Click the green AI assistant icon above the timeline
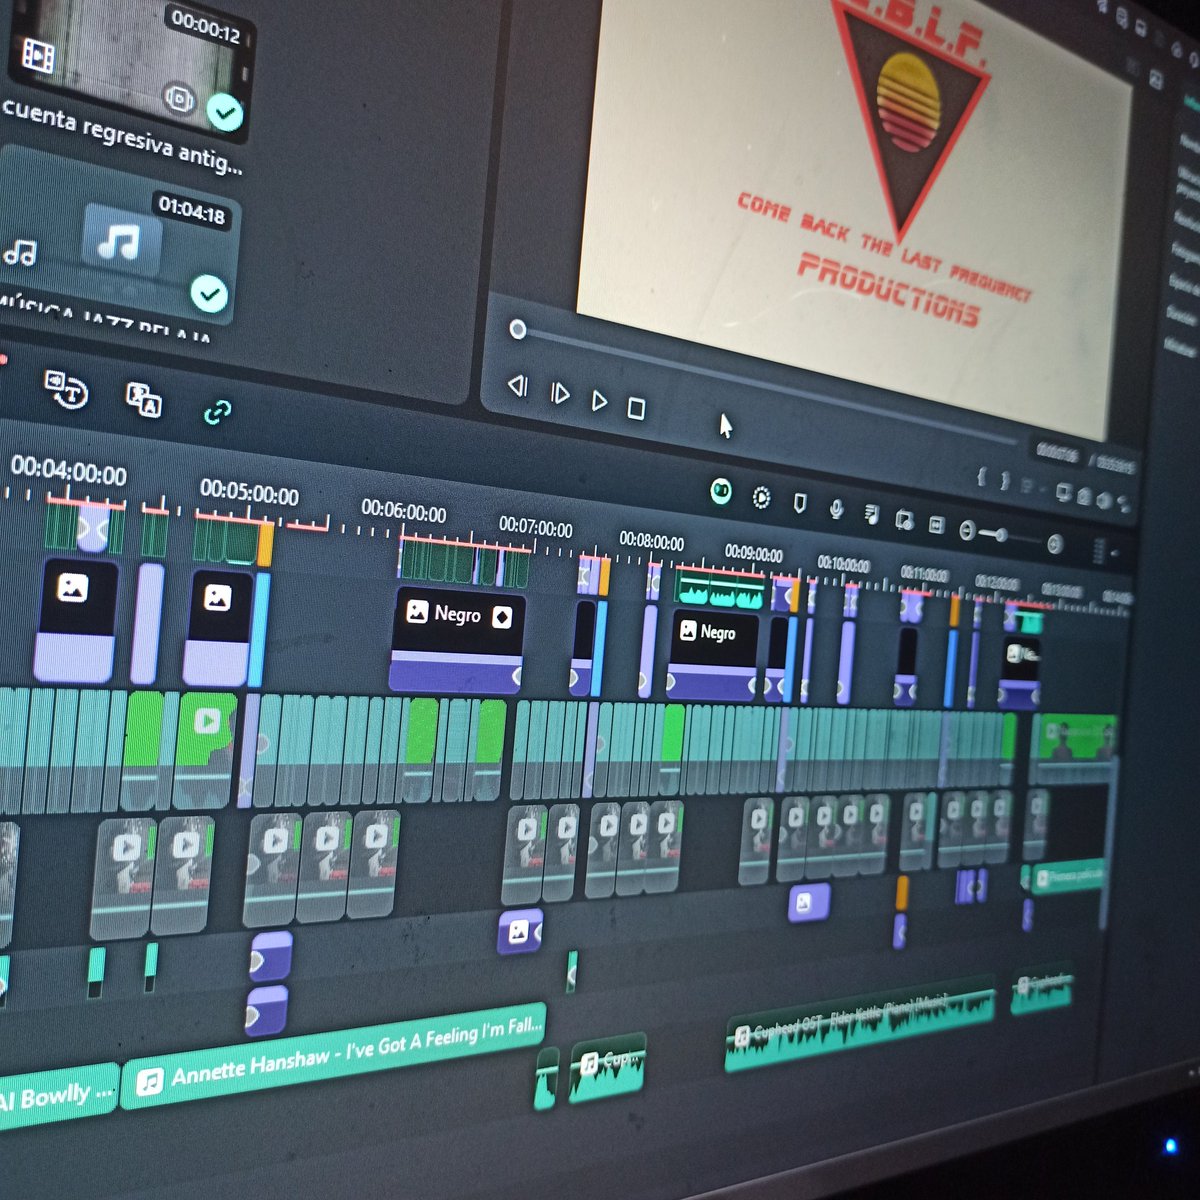This screenshot has height=1200, width=1200. (x=721, y=491)
